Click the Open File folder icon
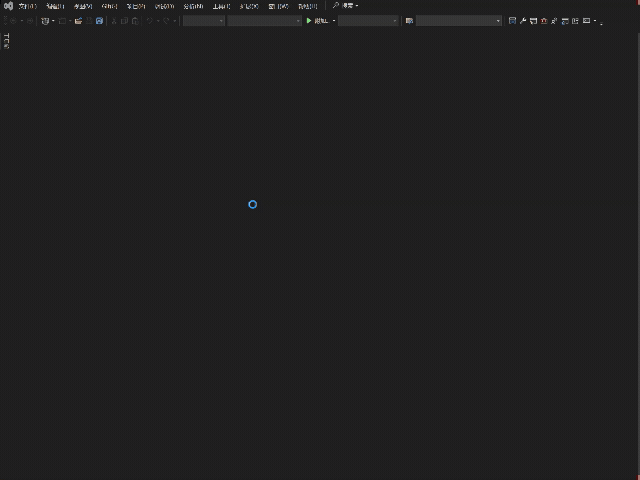Viewport: 640px width, 480px height. [78, 21]
